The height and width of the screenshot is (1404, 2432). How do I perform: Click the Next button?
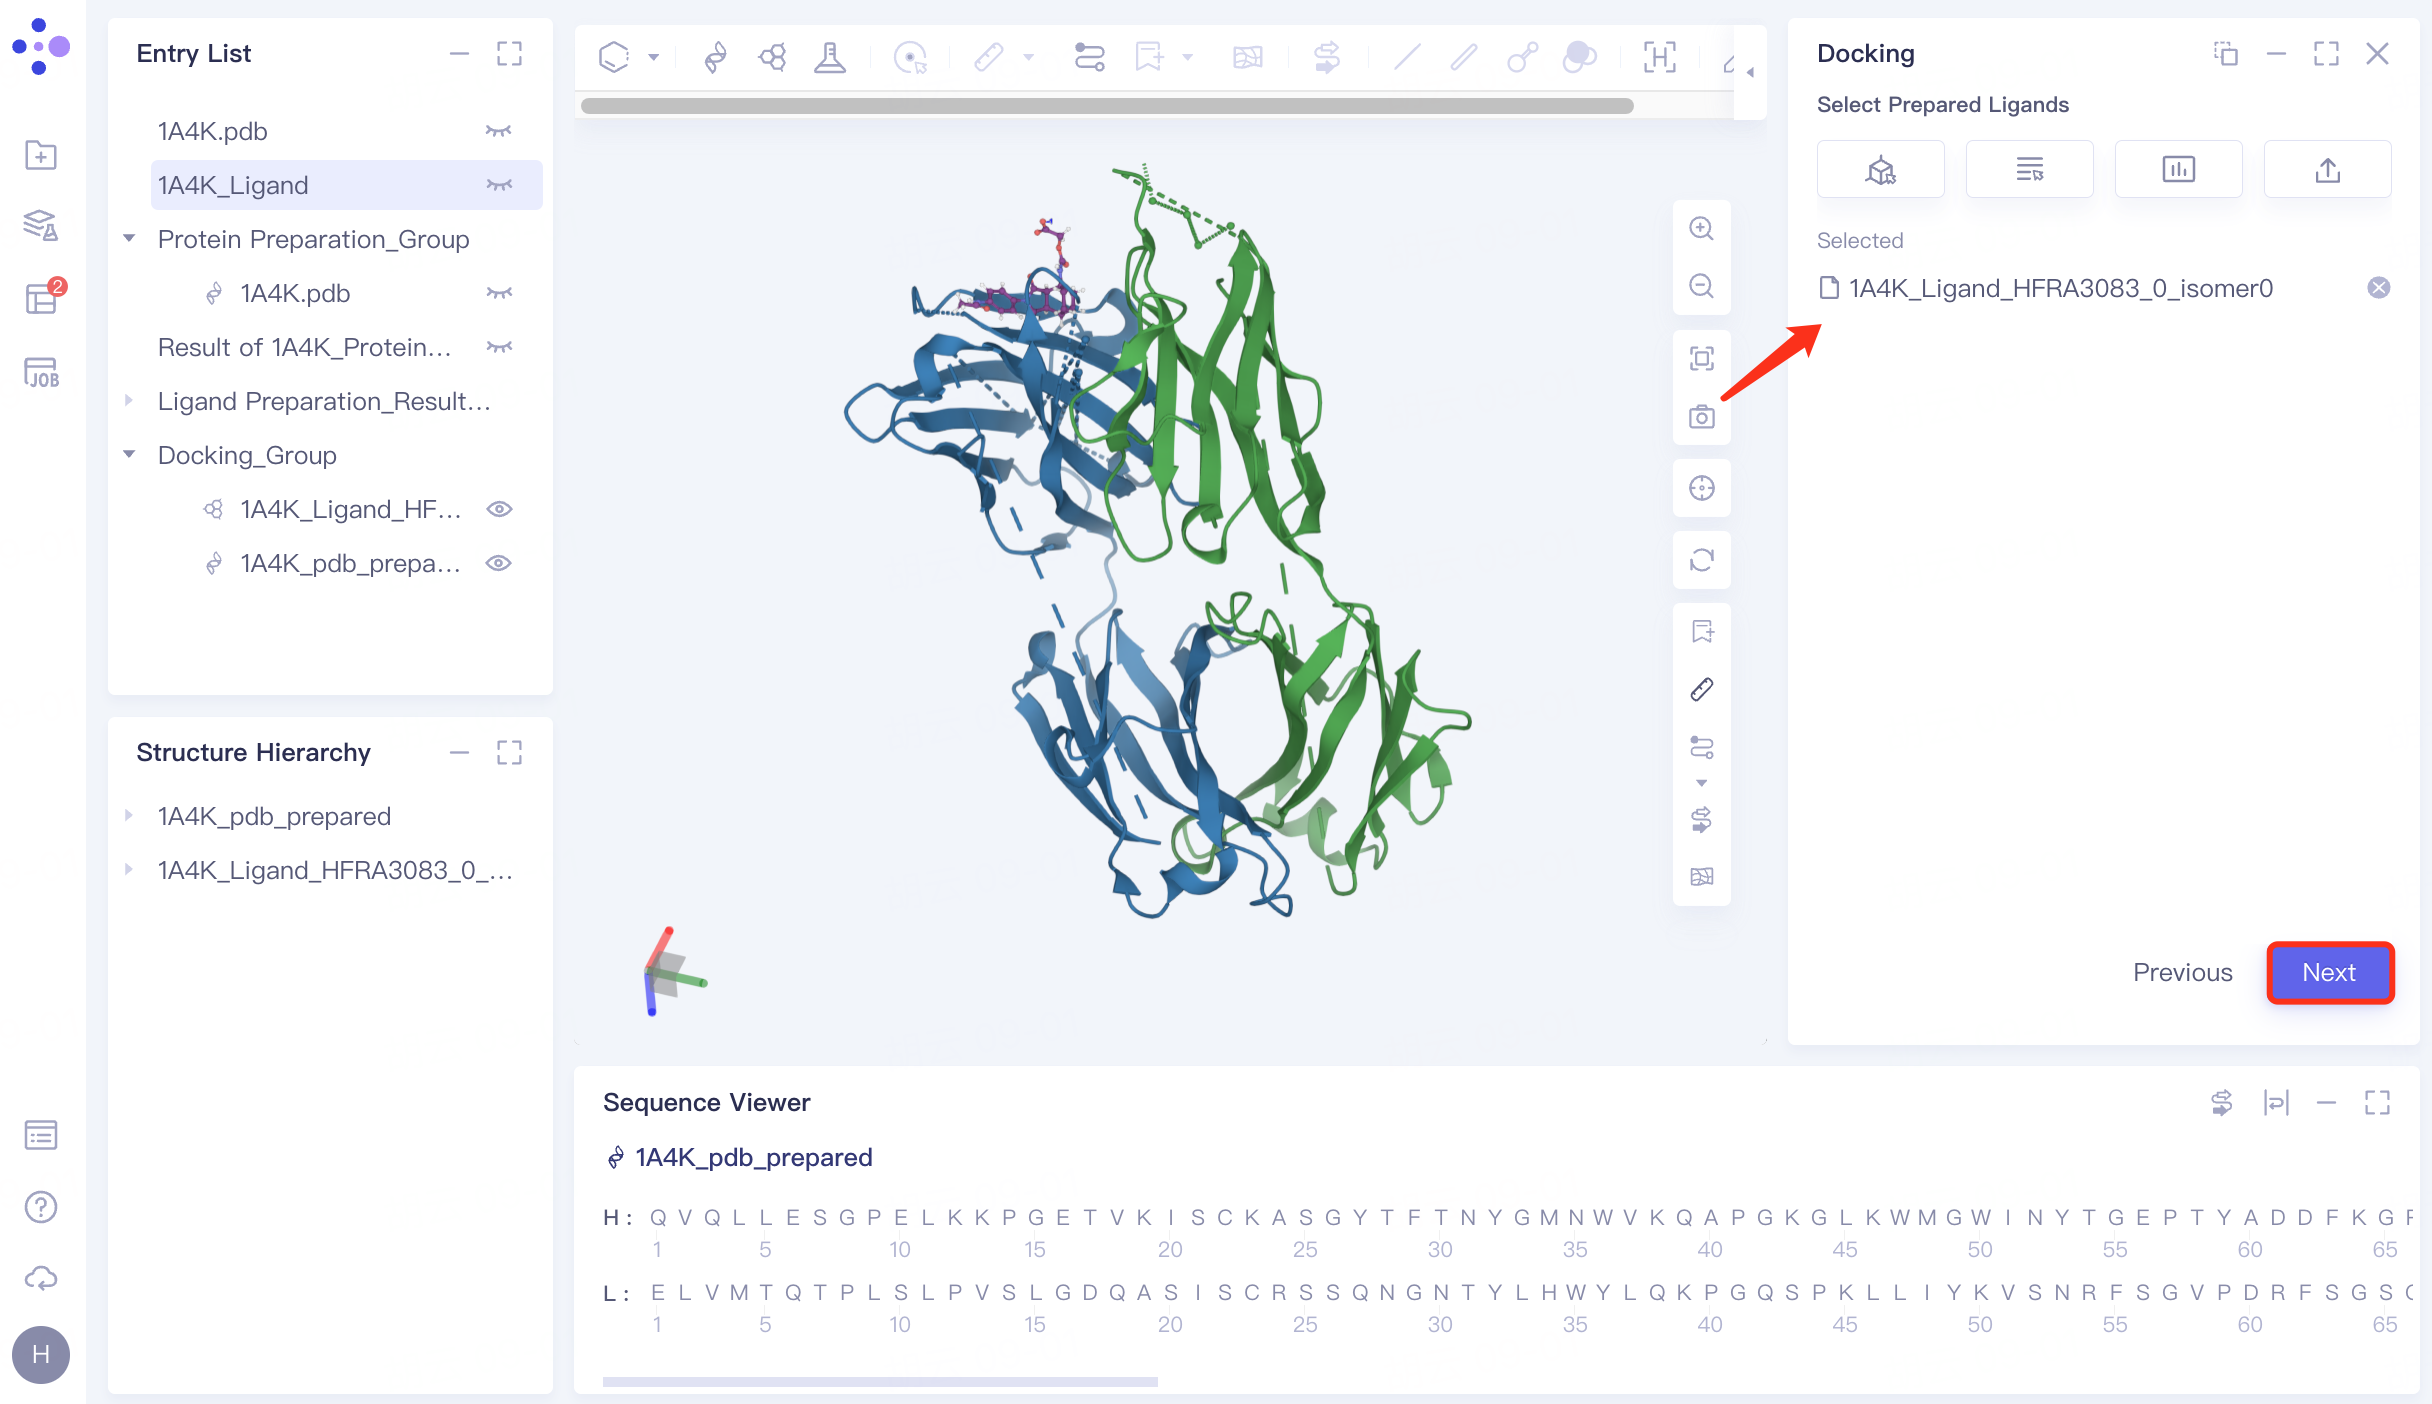coord(2329,972)
